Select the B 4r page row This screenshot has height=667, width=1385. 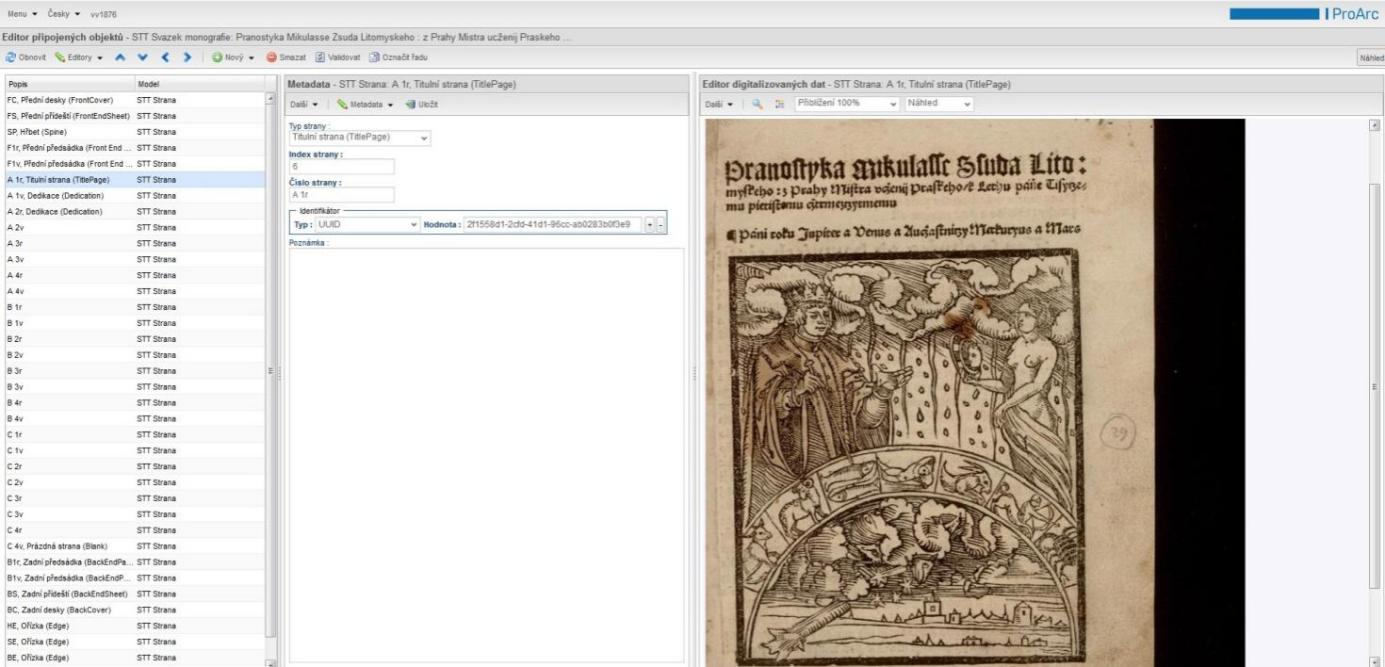click(134, 402)
